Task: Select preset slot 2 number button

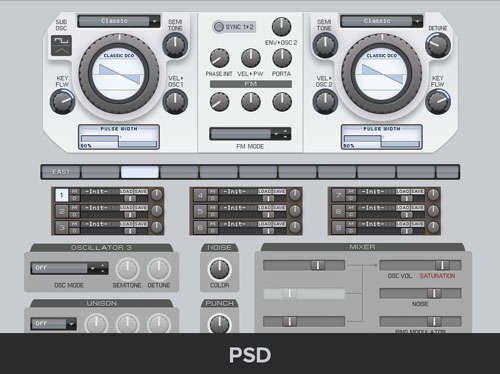Action: (62, 211)
